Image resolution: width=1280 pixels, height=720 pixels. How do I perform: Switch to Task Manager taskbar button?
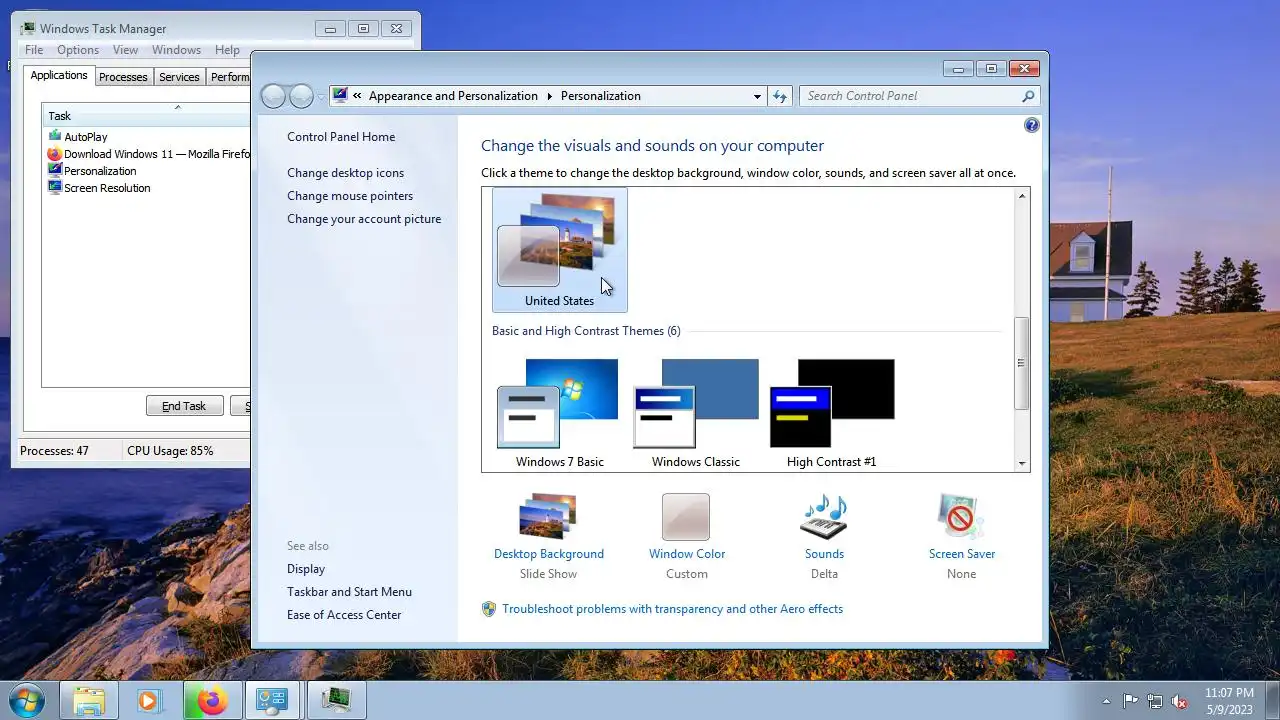(x=336, y=701)
